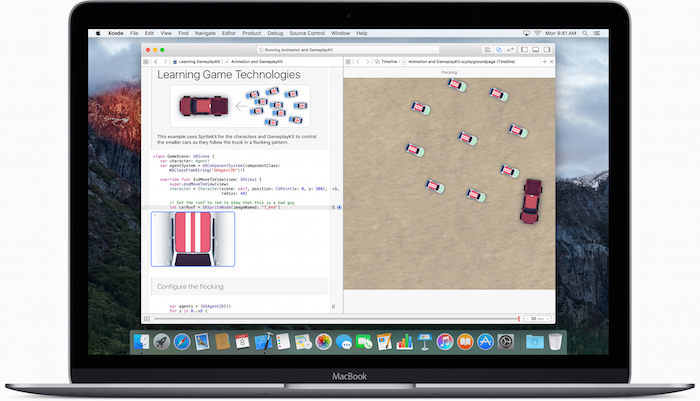The width and height of the screenshot is (700, 401).
Task: Select Learning GameplayKit in the jump bar
Action: [196, 62]
